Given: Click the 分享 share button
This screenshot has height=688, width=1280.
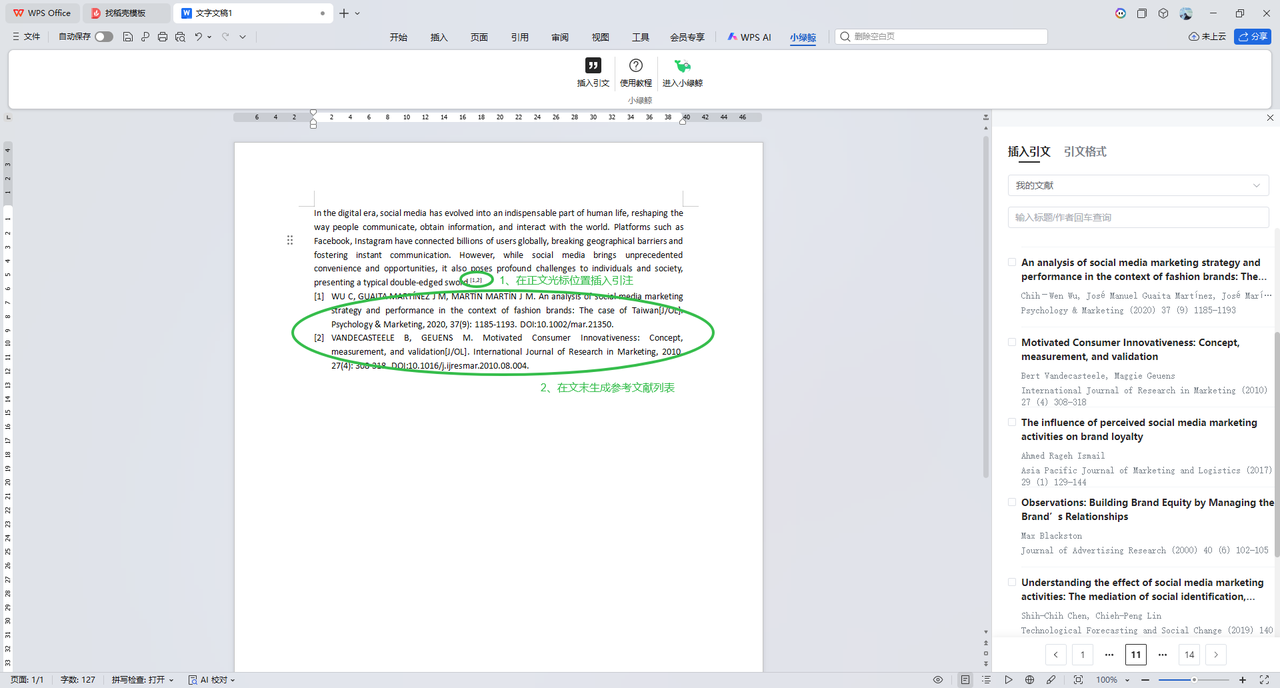Looking at the screenshot, I should 1253,37.
